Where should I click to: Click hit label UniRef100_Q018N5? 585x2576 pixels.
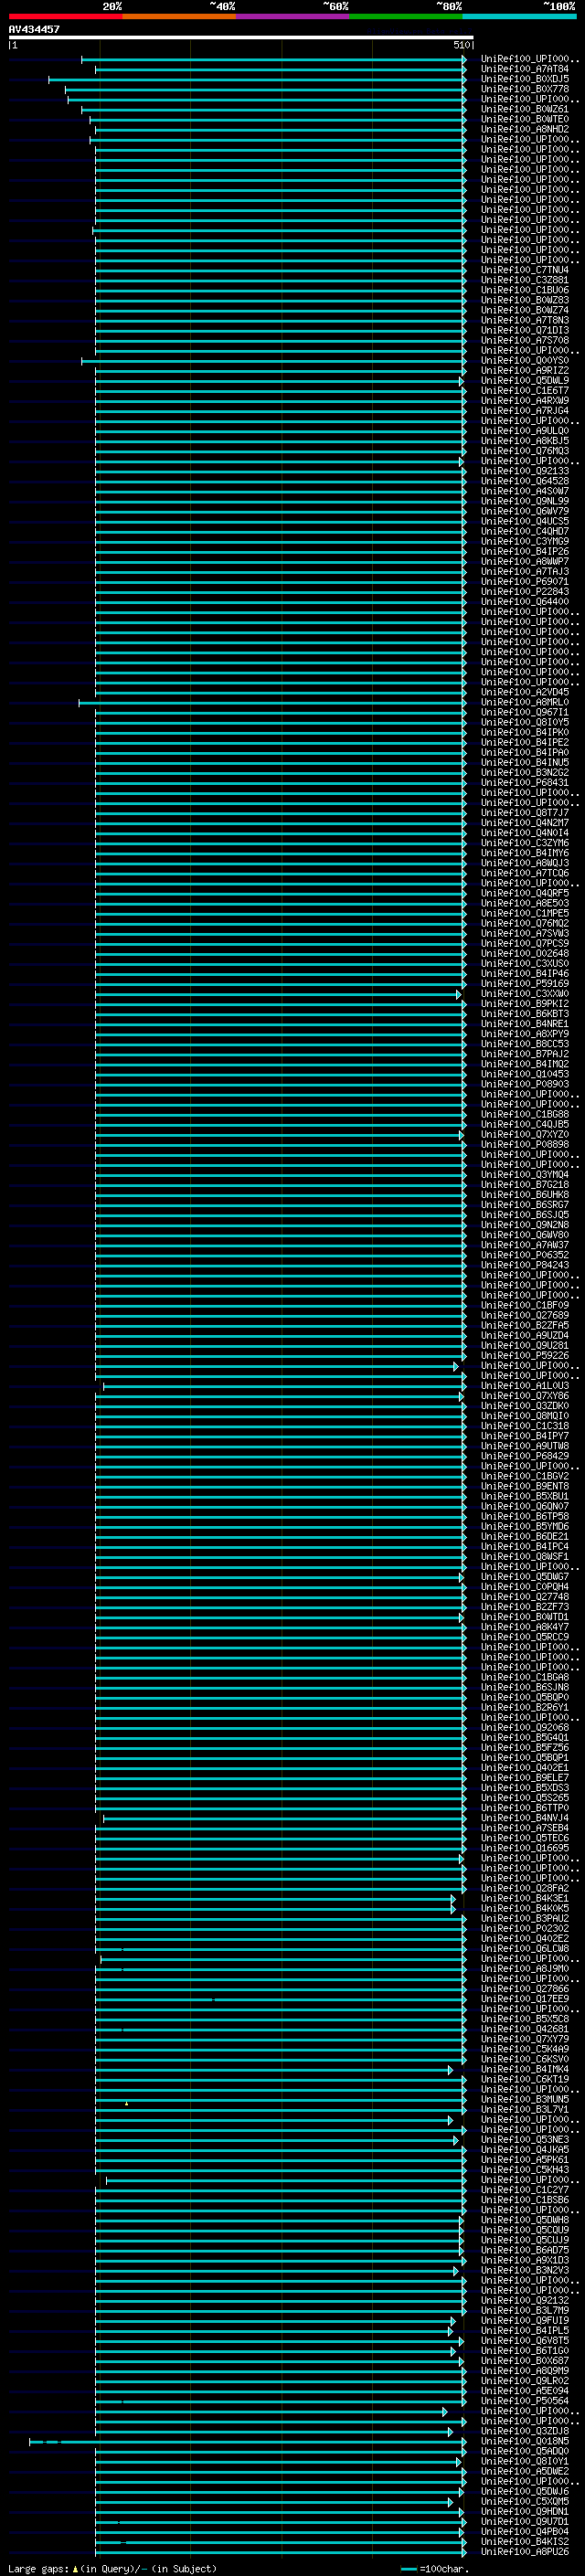click(x=524, y=2441)
